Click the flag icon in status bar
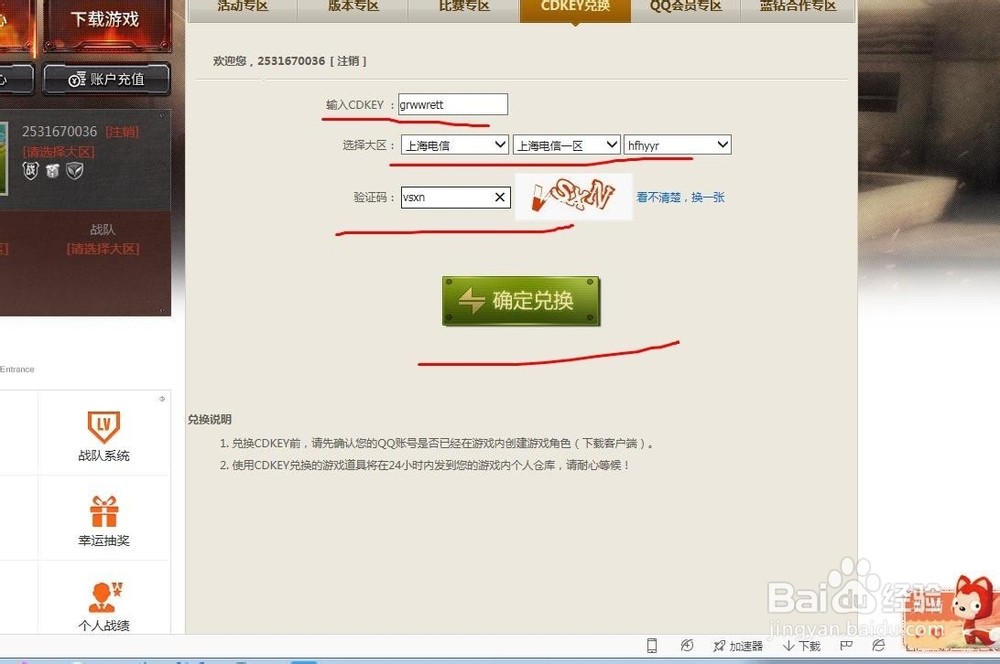The height and width of the screenshot is (664, 1000). click(x=846, y=646)
